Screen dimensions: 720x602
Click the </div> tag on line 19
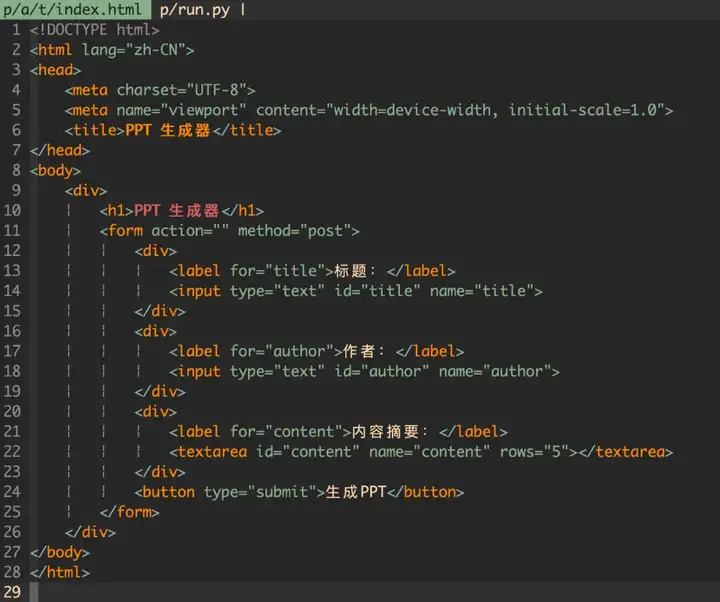point(160,392)
